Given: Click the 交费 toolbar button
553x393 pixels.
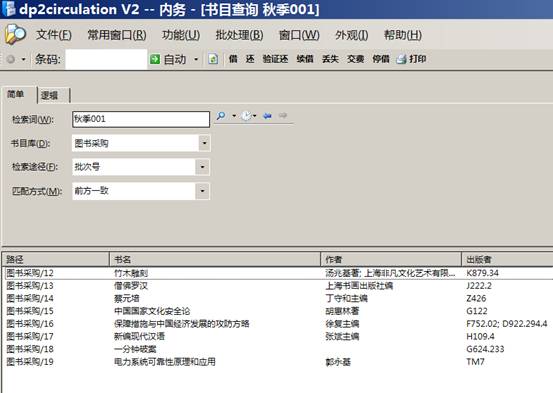Looking at the screenshot, I should coord(356,59).
